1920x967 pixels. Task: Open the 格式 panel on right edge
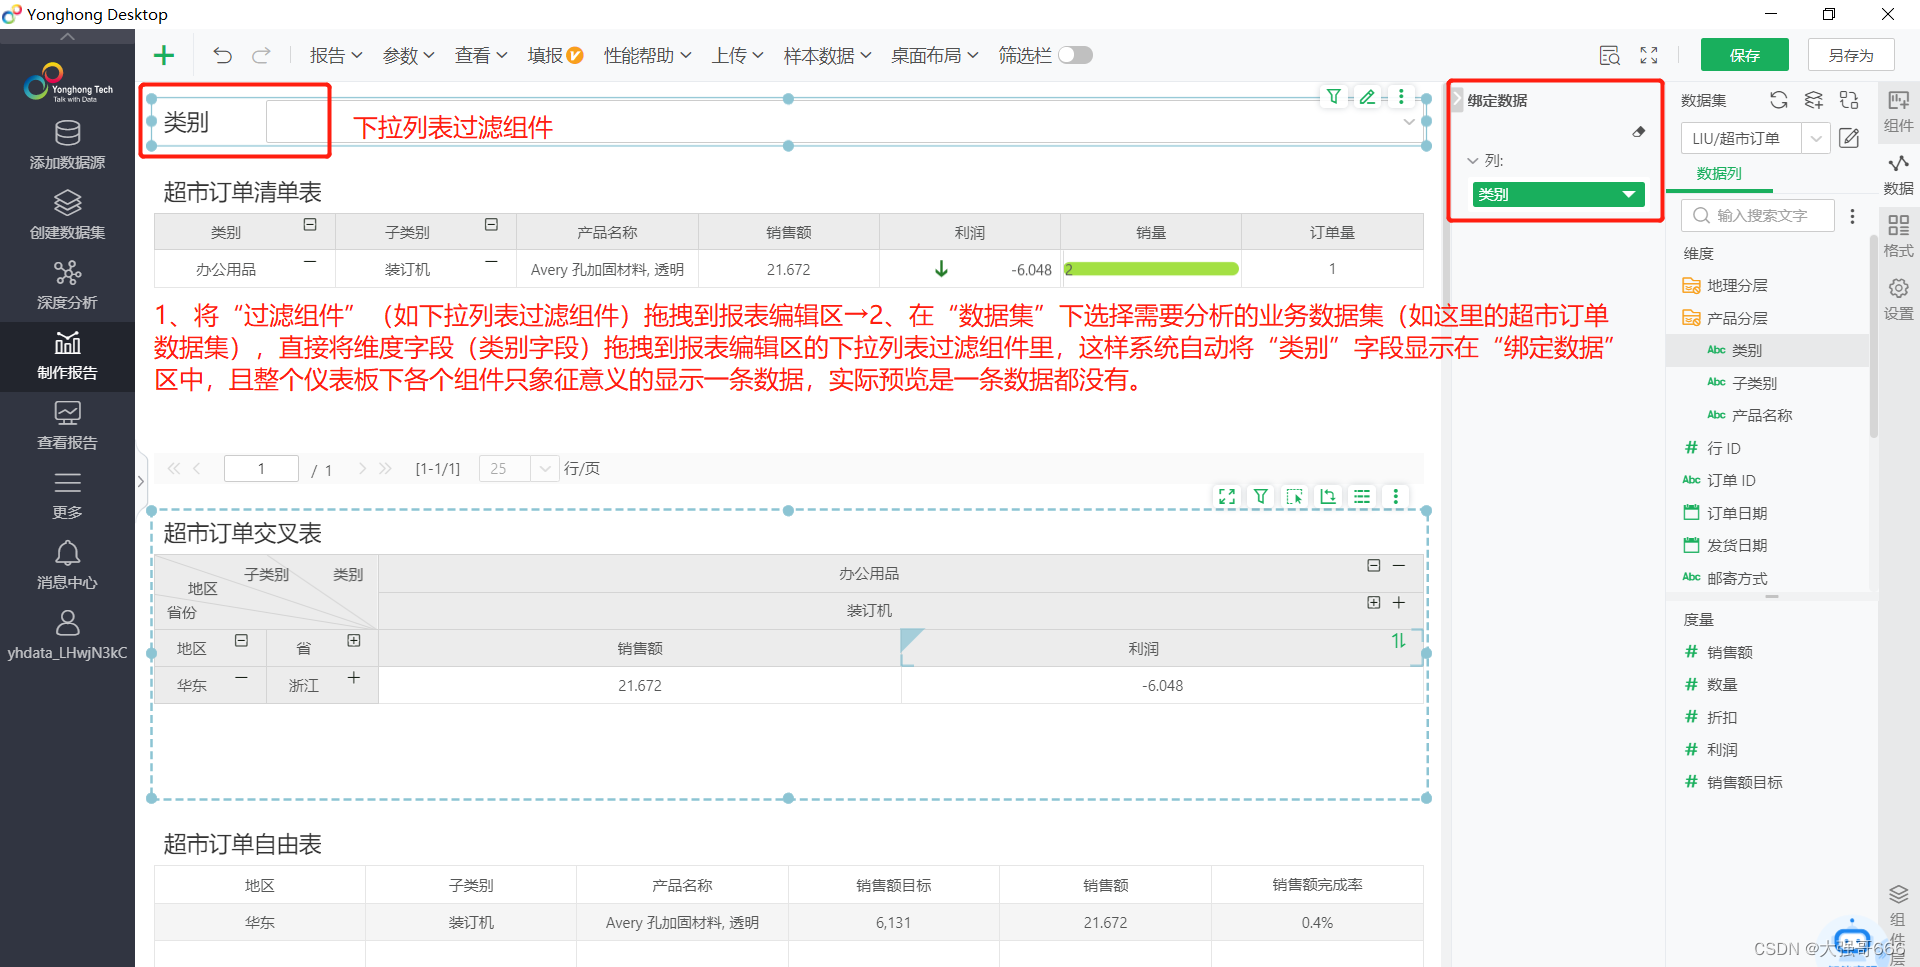(x=1898, y=236)
